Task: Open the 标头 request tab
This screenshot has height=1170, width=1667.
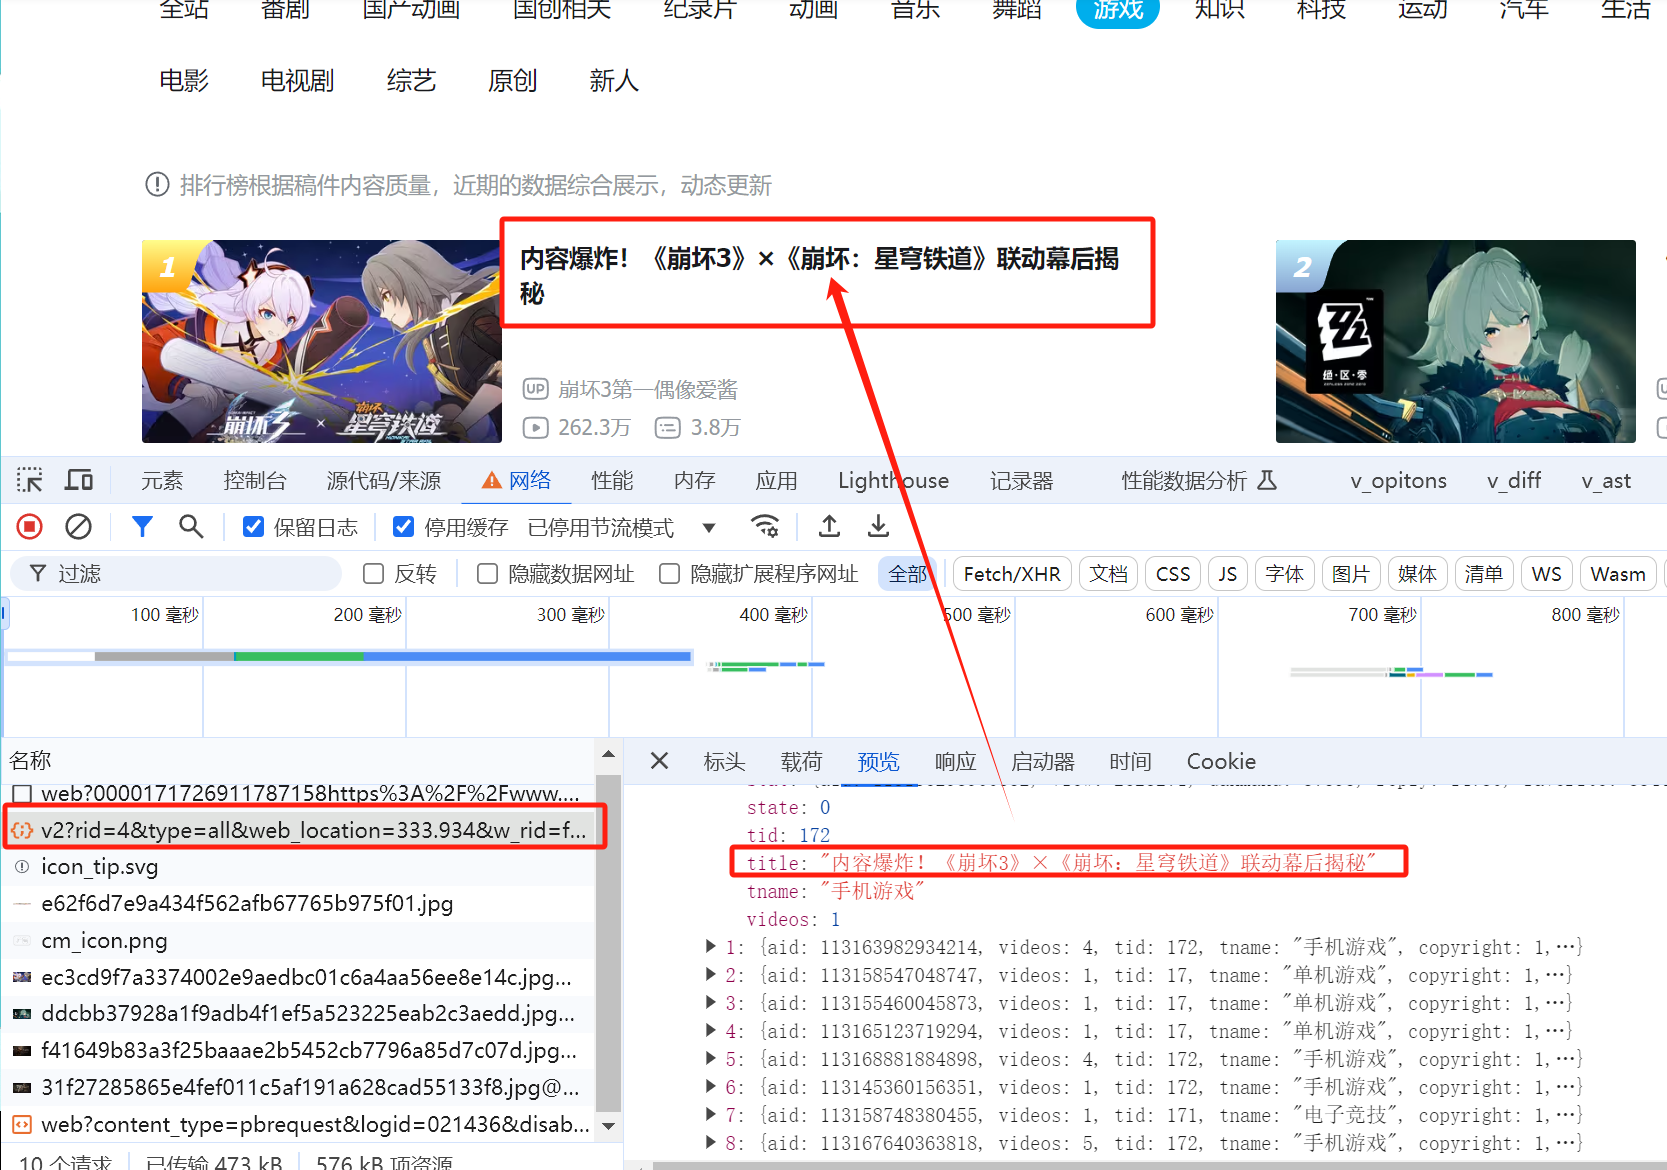Action: pos(725,762)
